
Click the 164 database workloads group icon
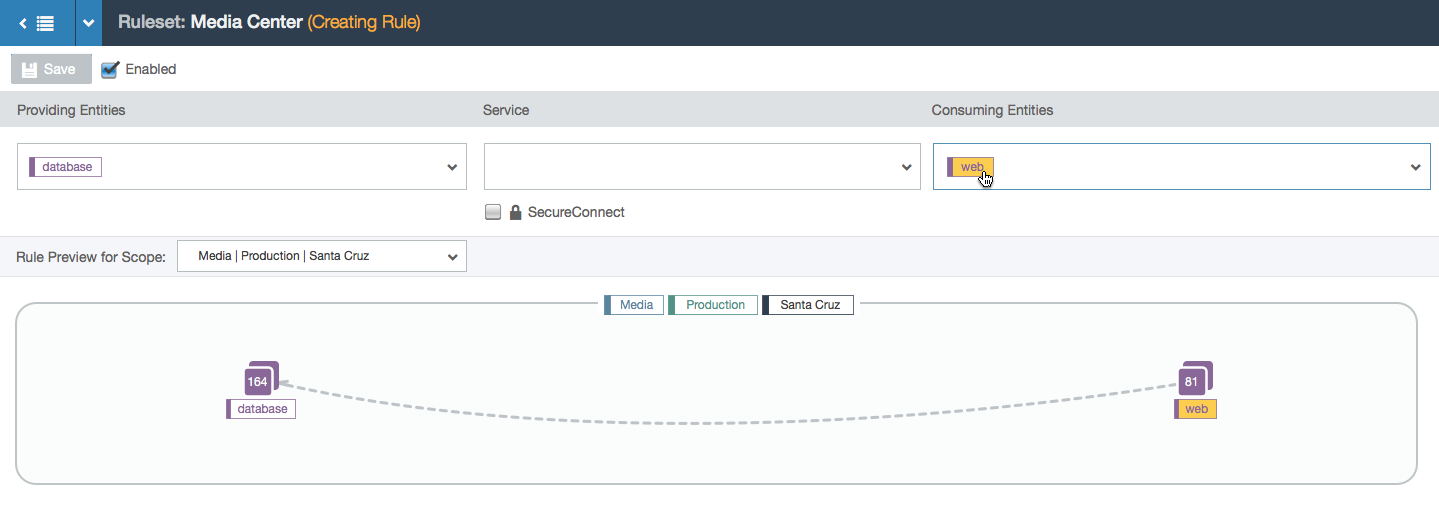[x=261, y=378]
